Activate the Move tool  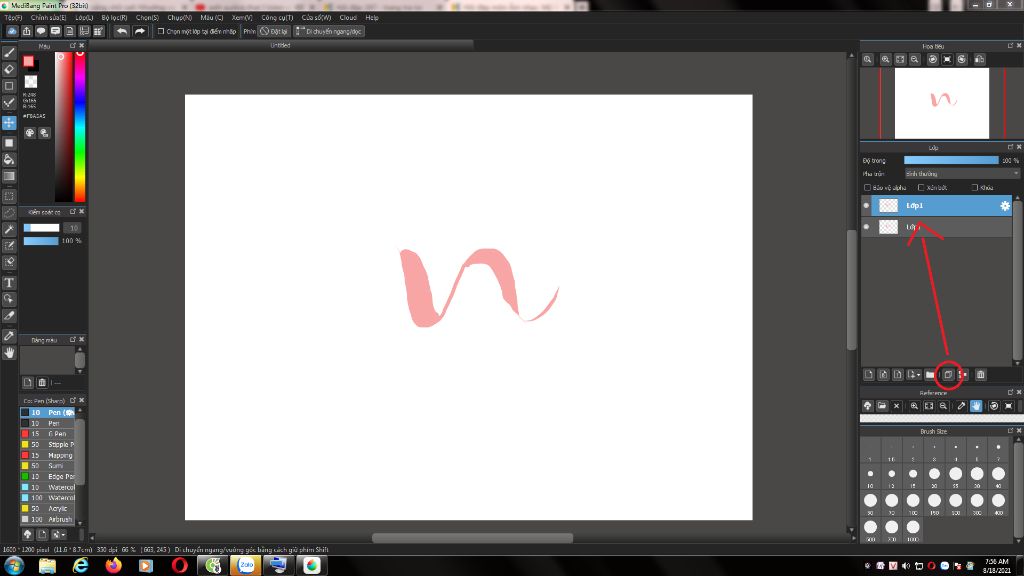pos(9,123)
